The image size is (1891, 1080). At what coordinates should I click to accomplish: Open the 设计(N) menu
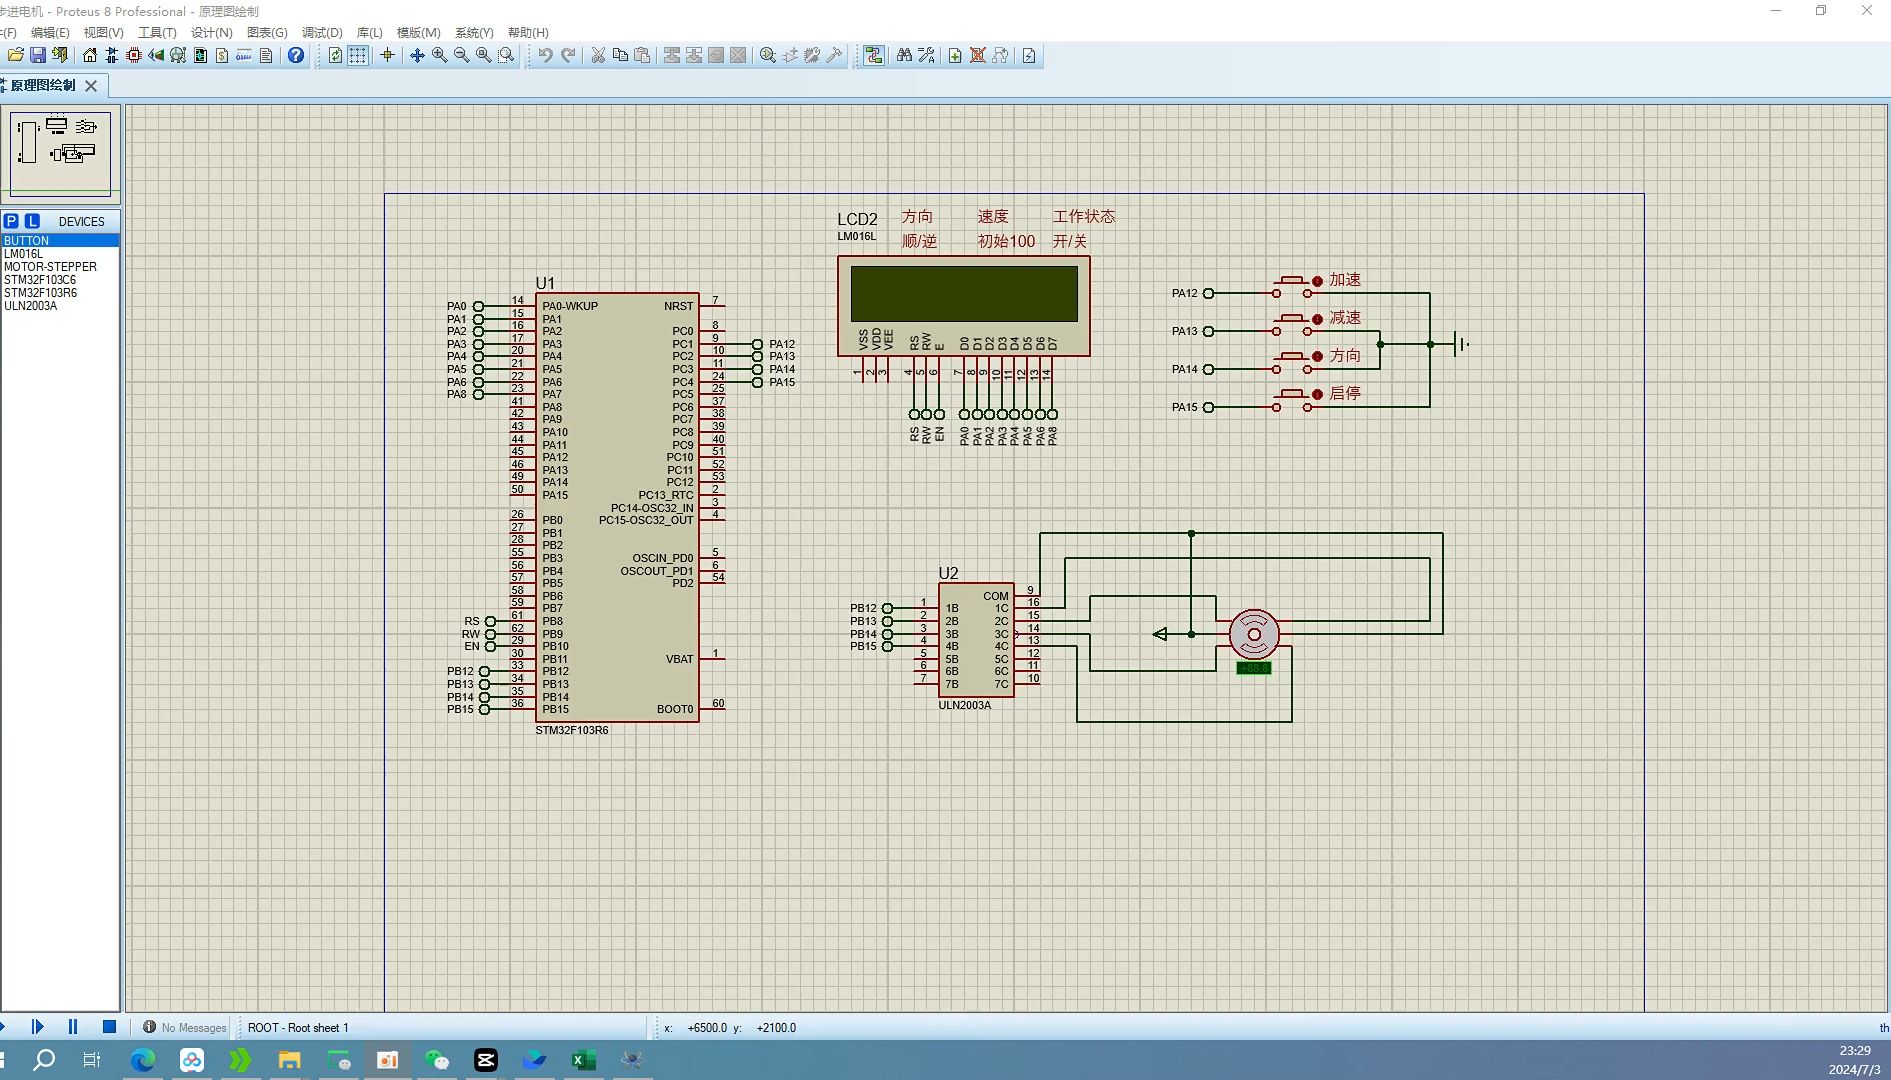(x=211, y=32)
